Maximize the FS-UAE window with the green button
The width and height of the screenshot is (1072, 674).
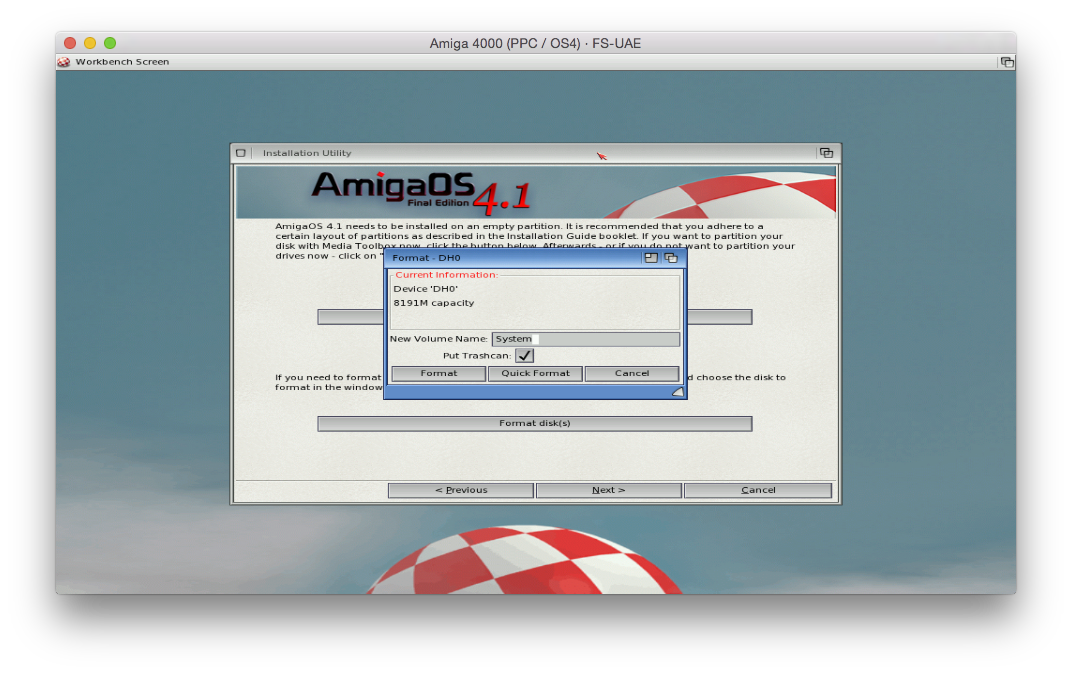(109, 43)
